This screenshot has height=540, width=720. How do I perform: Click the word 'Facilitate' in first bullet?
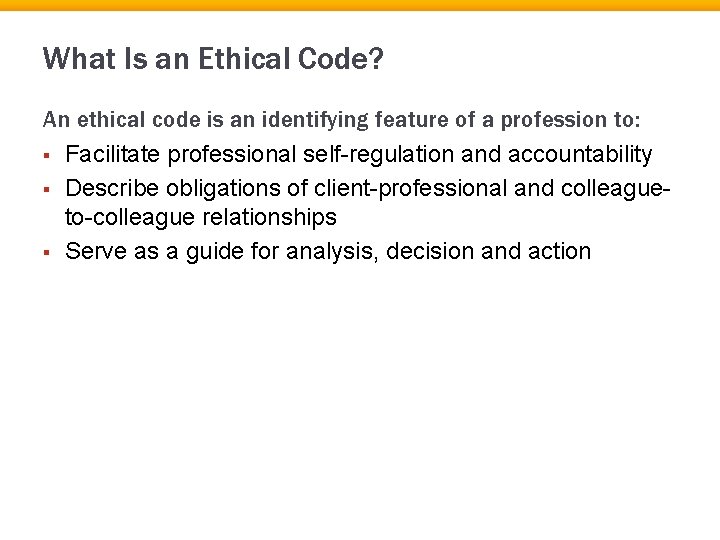coord(113,154)
